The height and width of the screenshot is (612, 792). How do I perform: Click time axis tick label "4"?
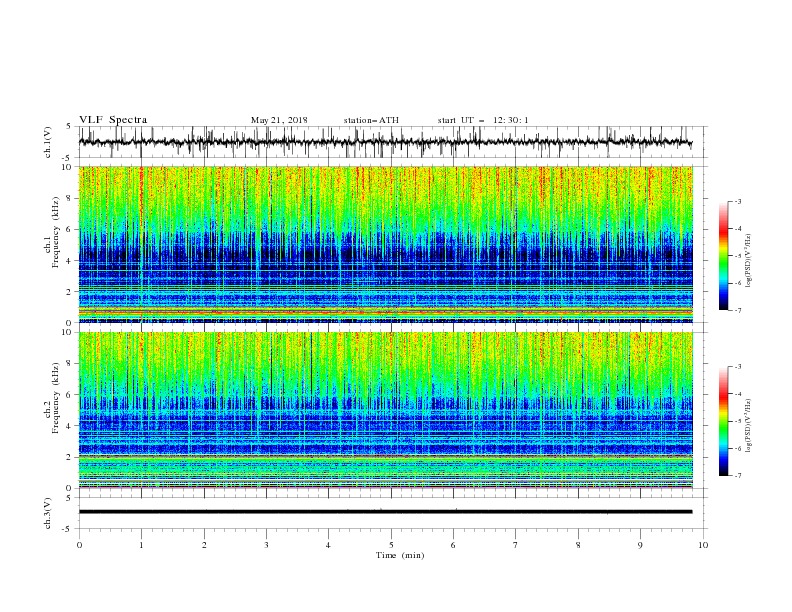[329, 545]
